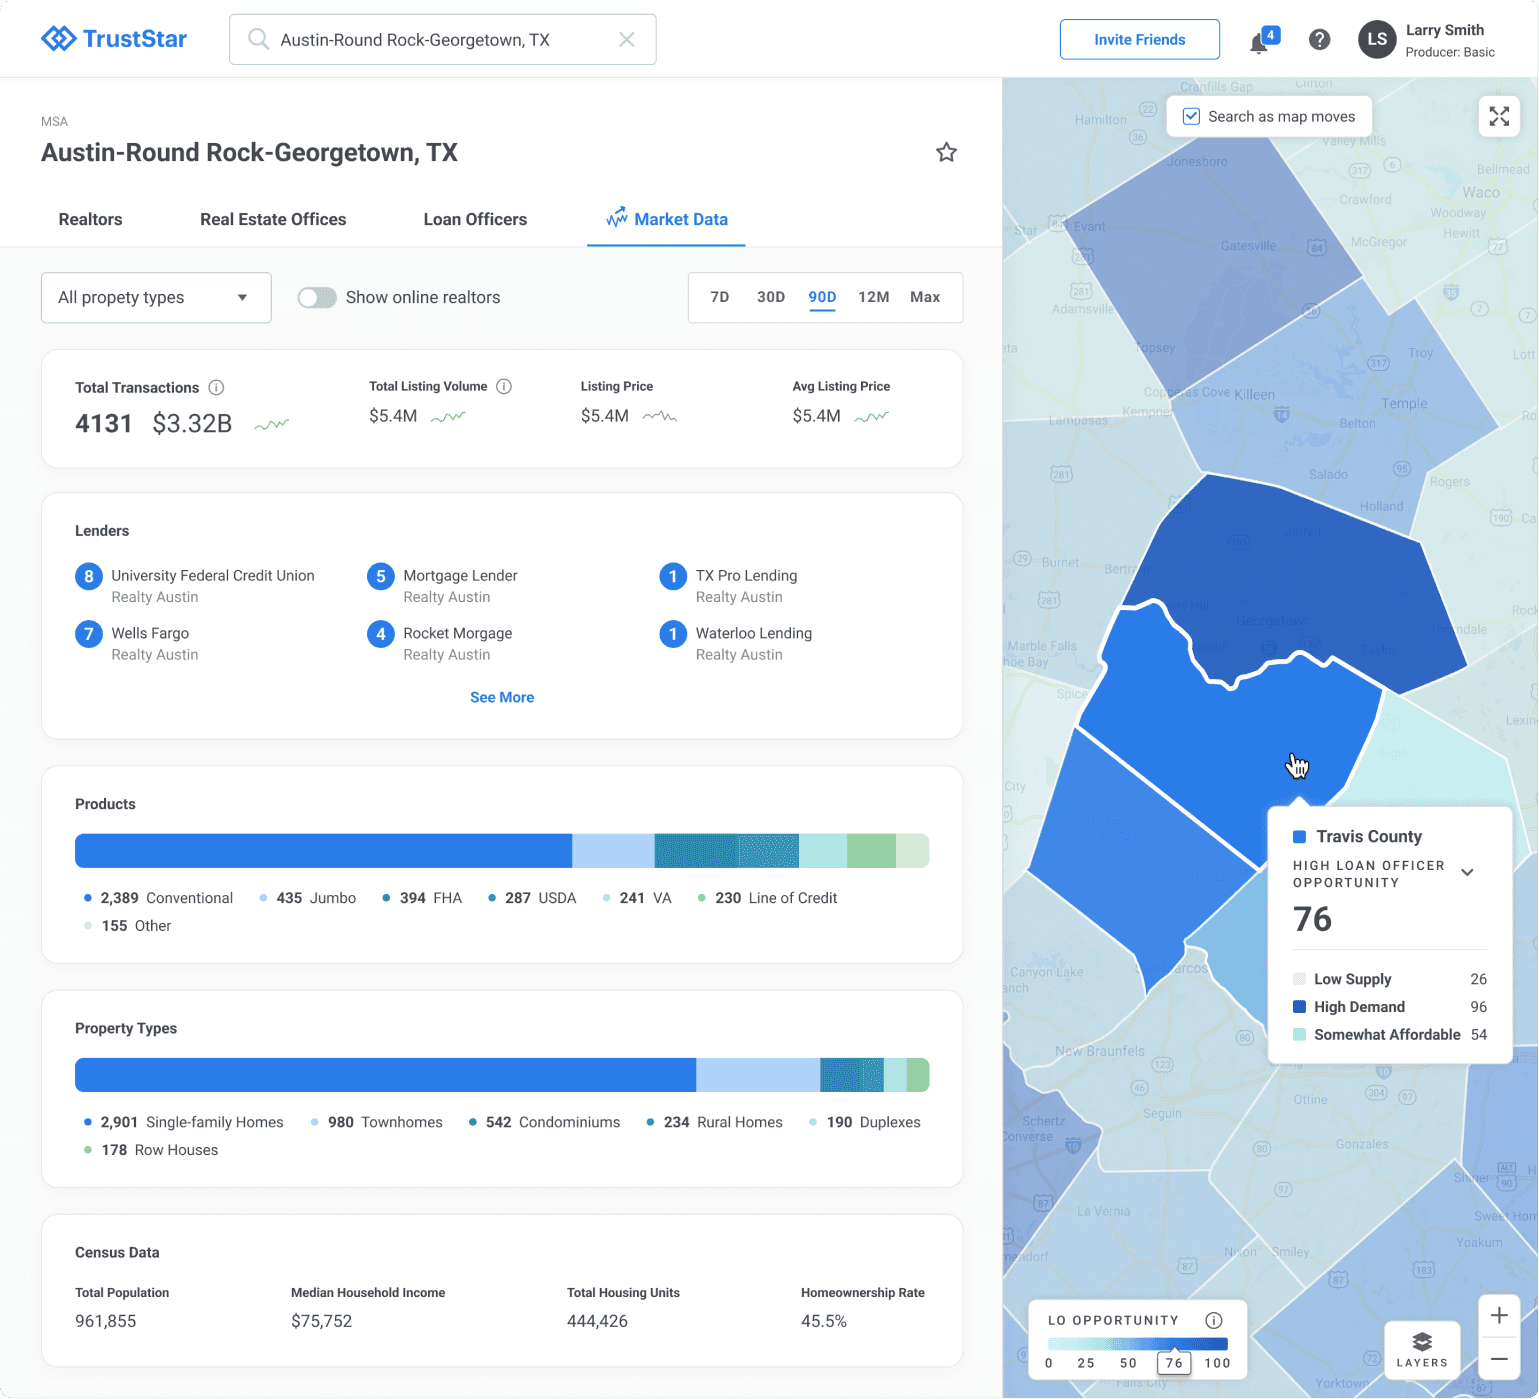Viewport: 1539px width, 1399px height.
Task: Click the 76 marker on opportunity scale
Action: pos(1174,1362)
